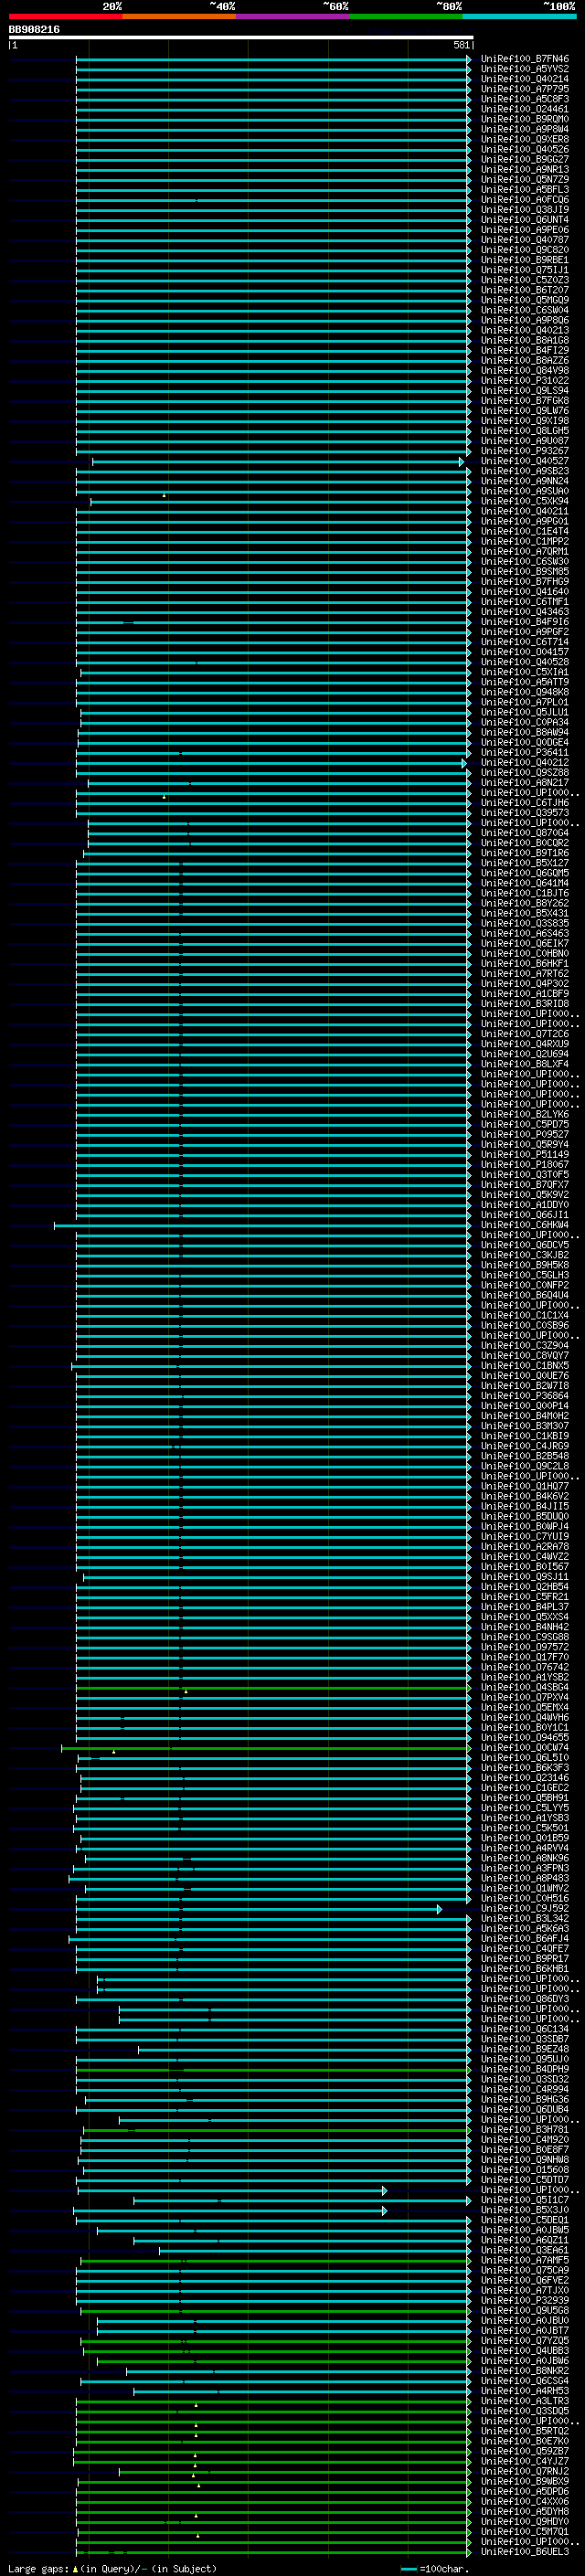Select label UniRef100_Q948K8

coord(524,692)
